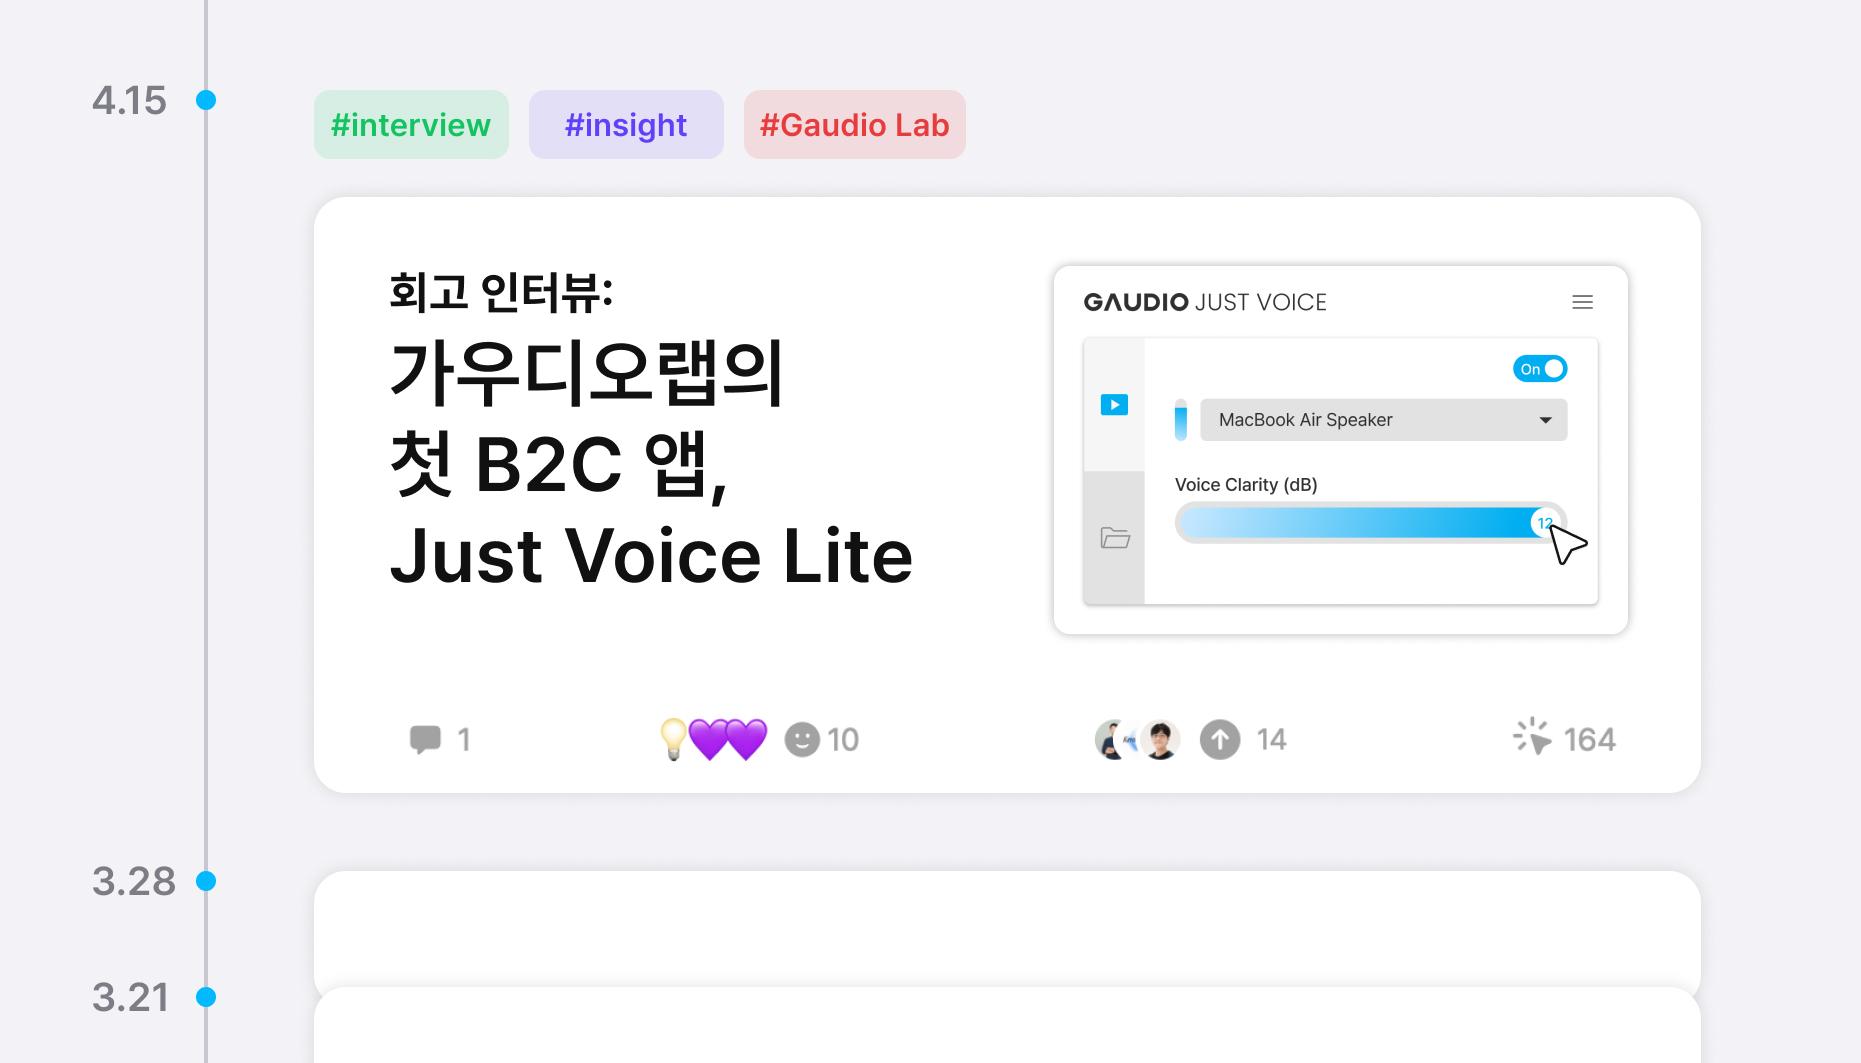
Task: Select the blue play tab icon
Action: 1114,405
